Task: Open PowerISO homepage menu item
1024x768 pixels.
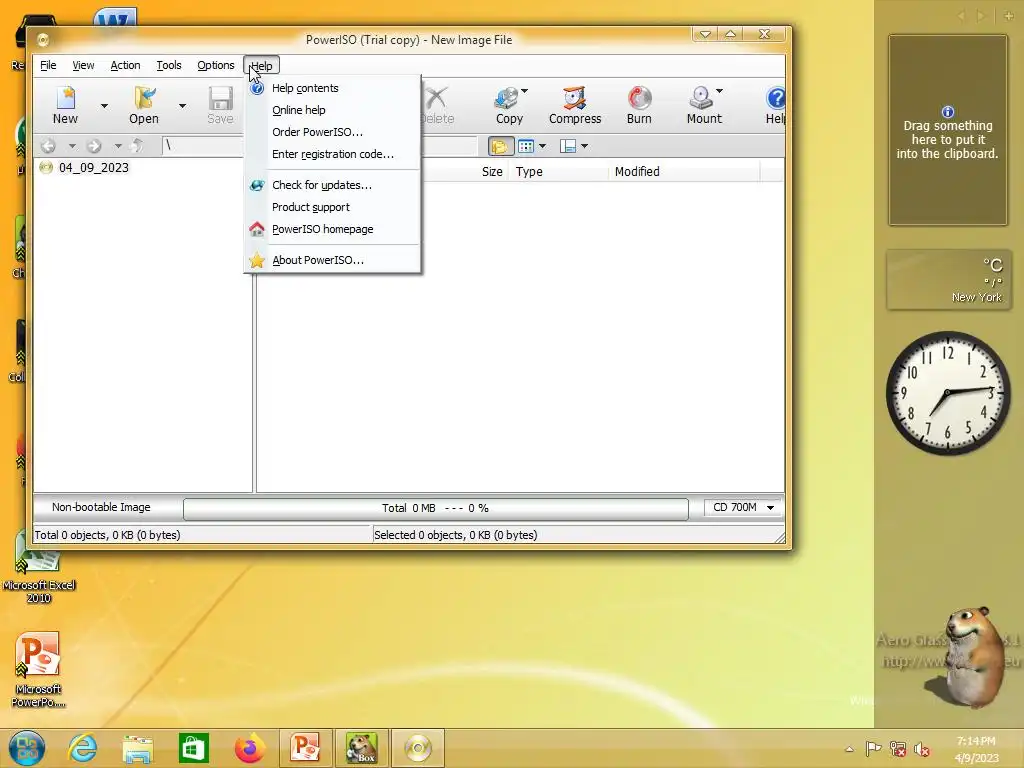Action: pyautogui.click(x=332, y=229)
